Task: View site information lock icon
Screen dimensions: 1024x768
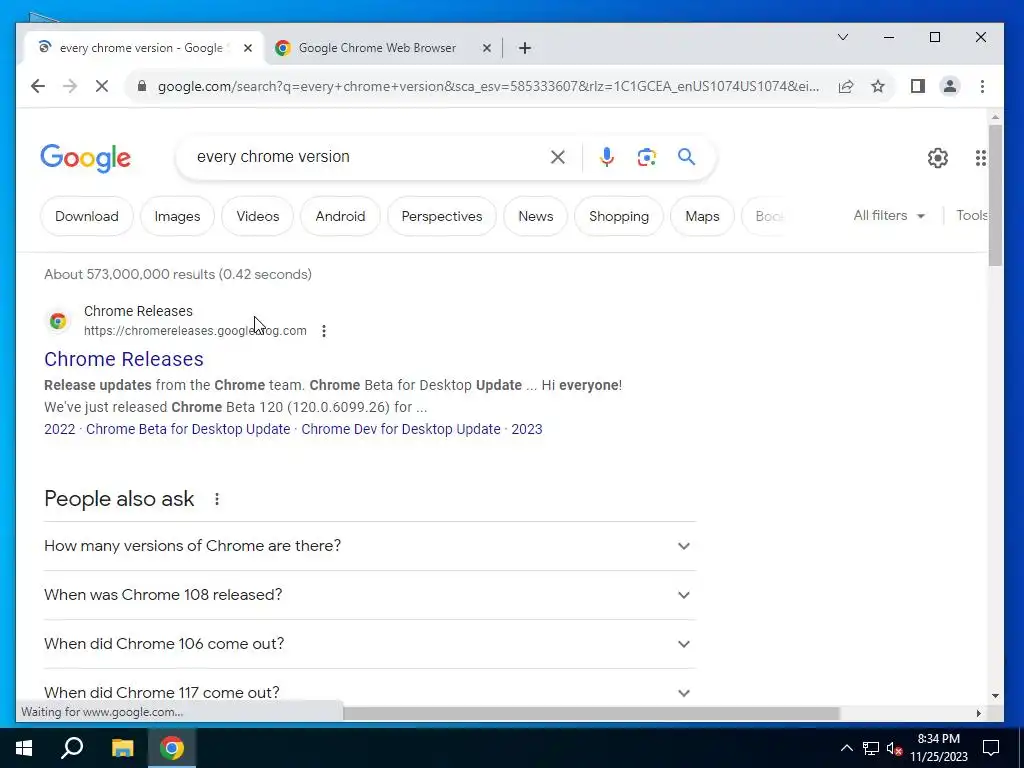Action: 141,86
